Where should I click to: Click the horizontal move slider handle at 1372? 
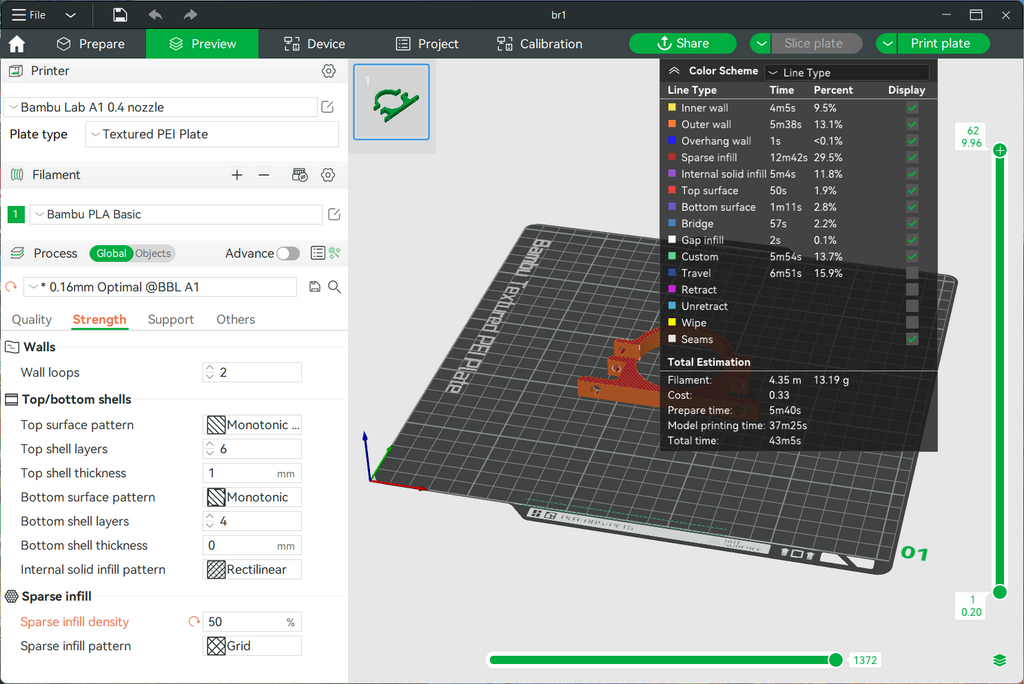tap(835, 660)
